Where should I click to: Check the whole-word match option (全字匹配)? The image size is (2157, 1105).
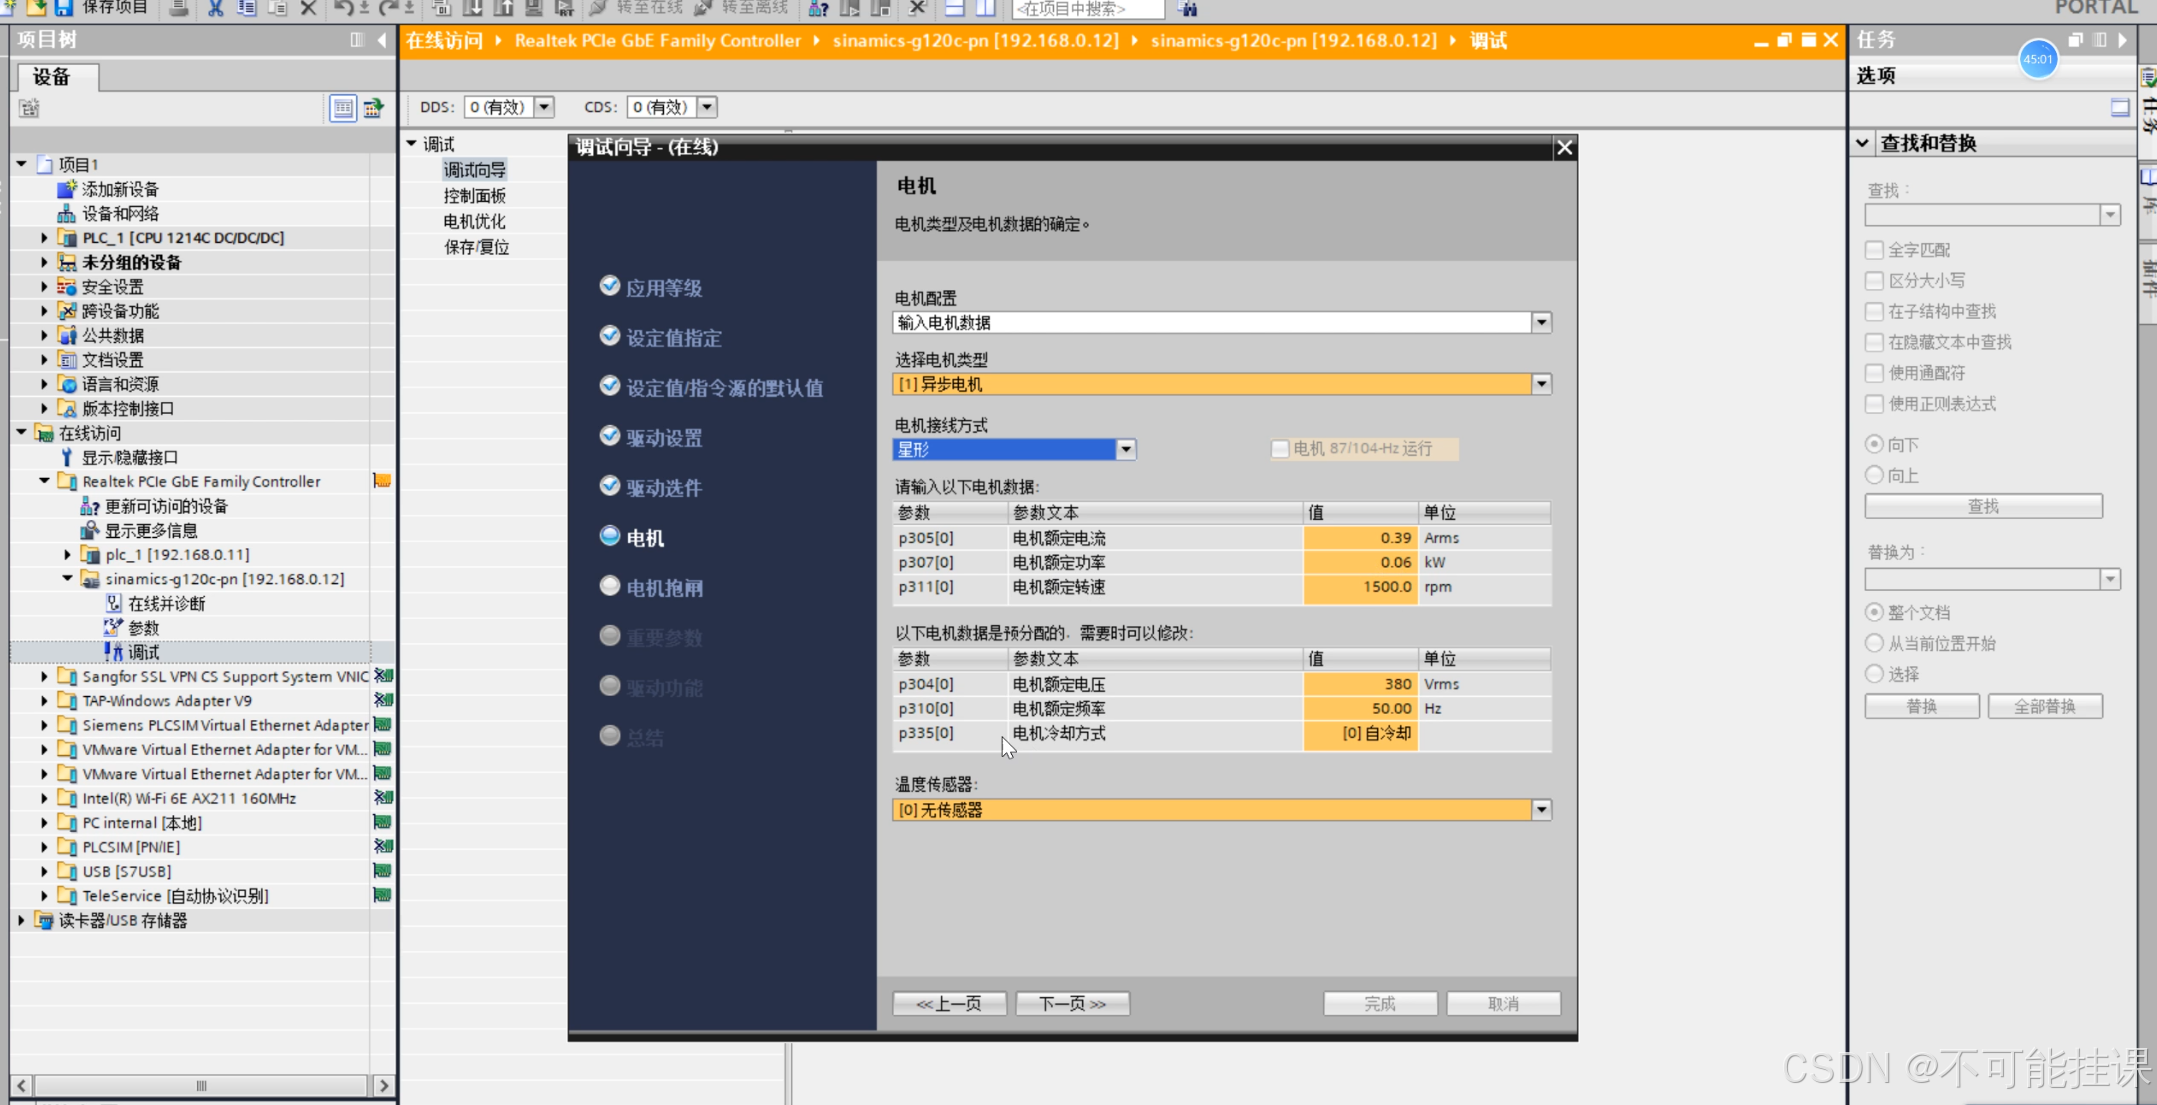click(x=1875, y=250)
